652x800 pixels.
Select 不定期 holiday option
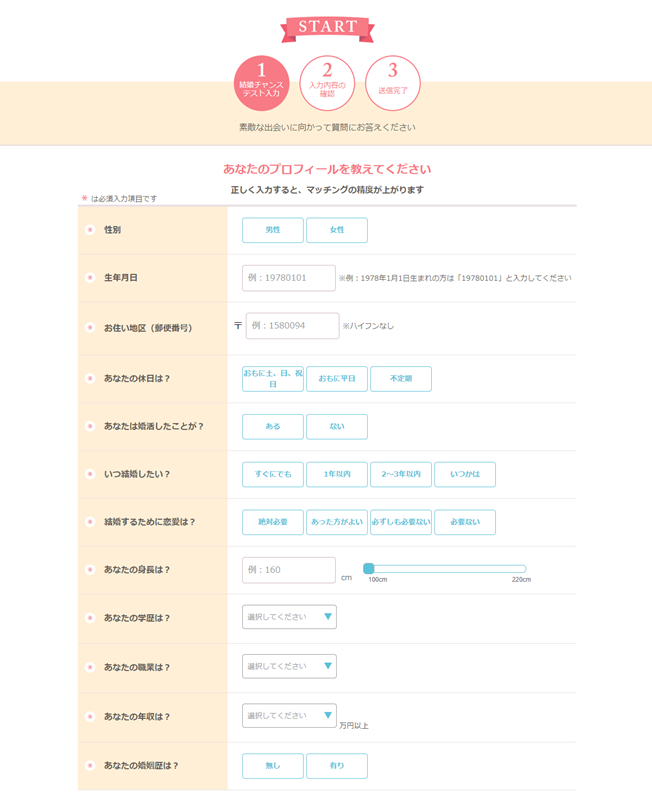[x=401, y=379]
